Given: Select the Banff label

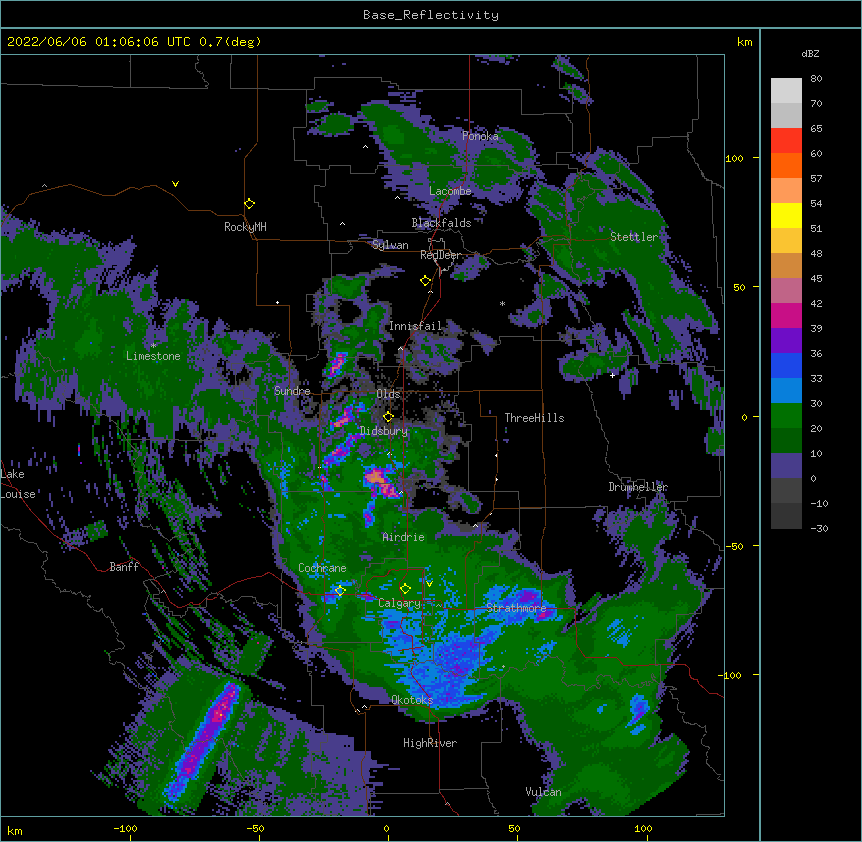Looking at the screenshot, I should (124, 567).
